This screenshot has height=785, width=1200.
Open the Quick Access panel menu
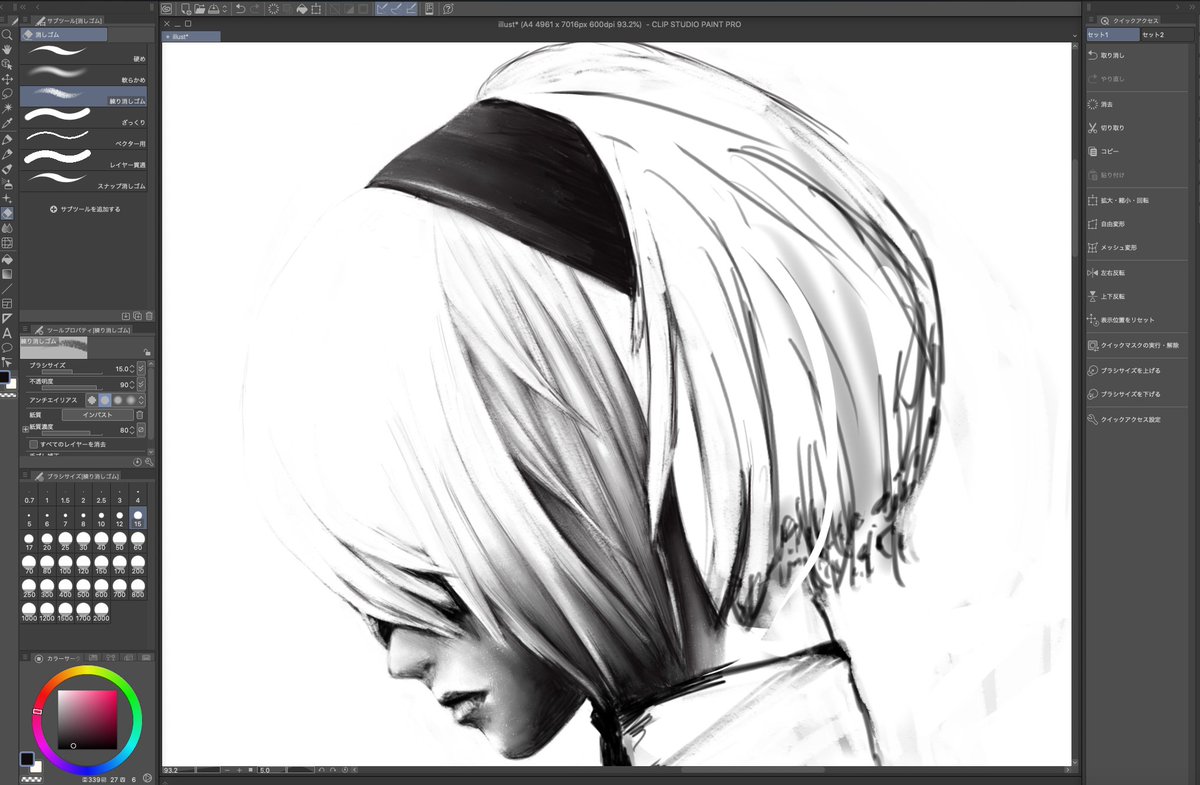pyautogui.click(x=1091, y=20)
